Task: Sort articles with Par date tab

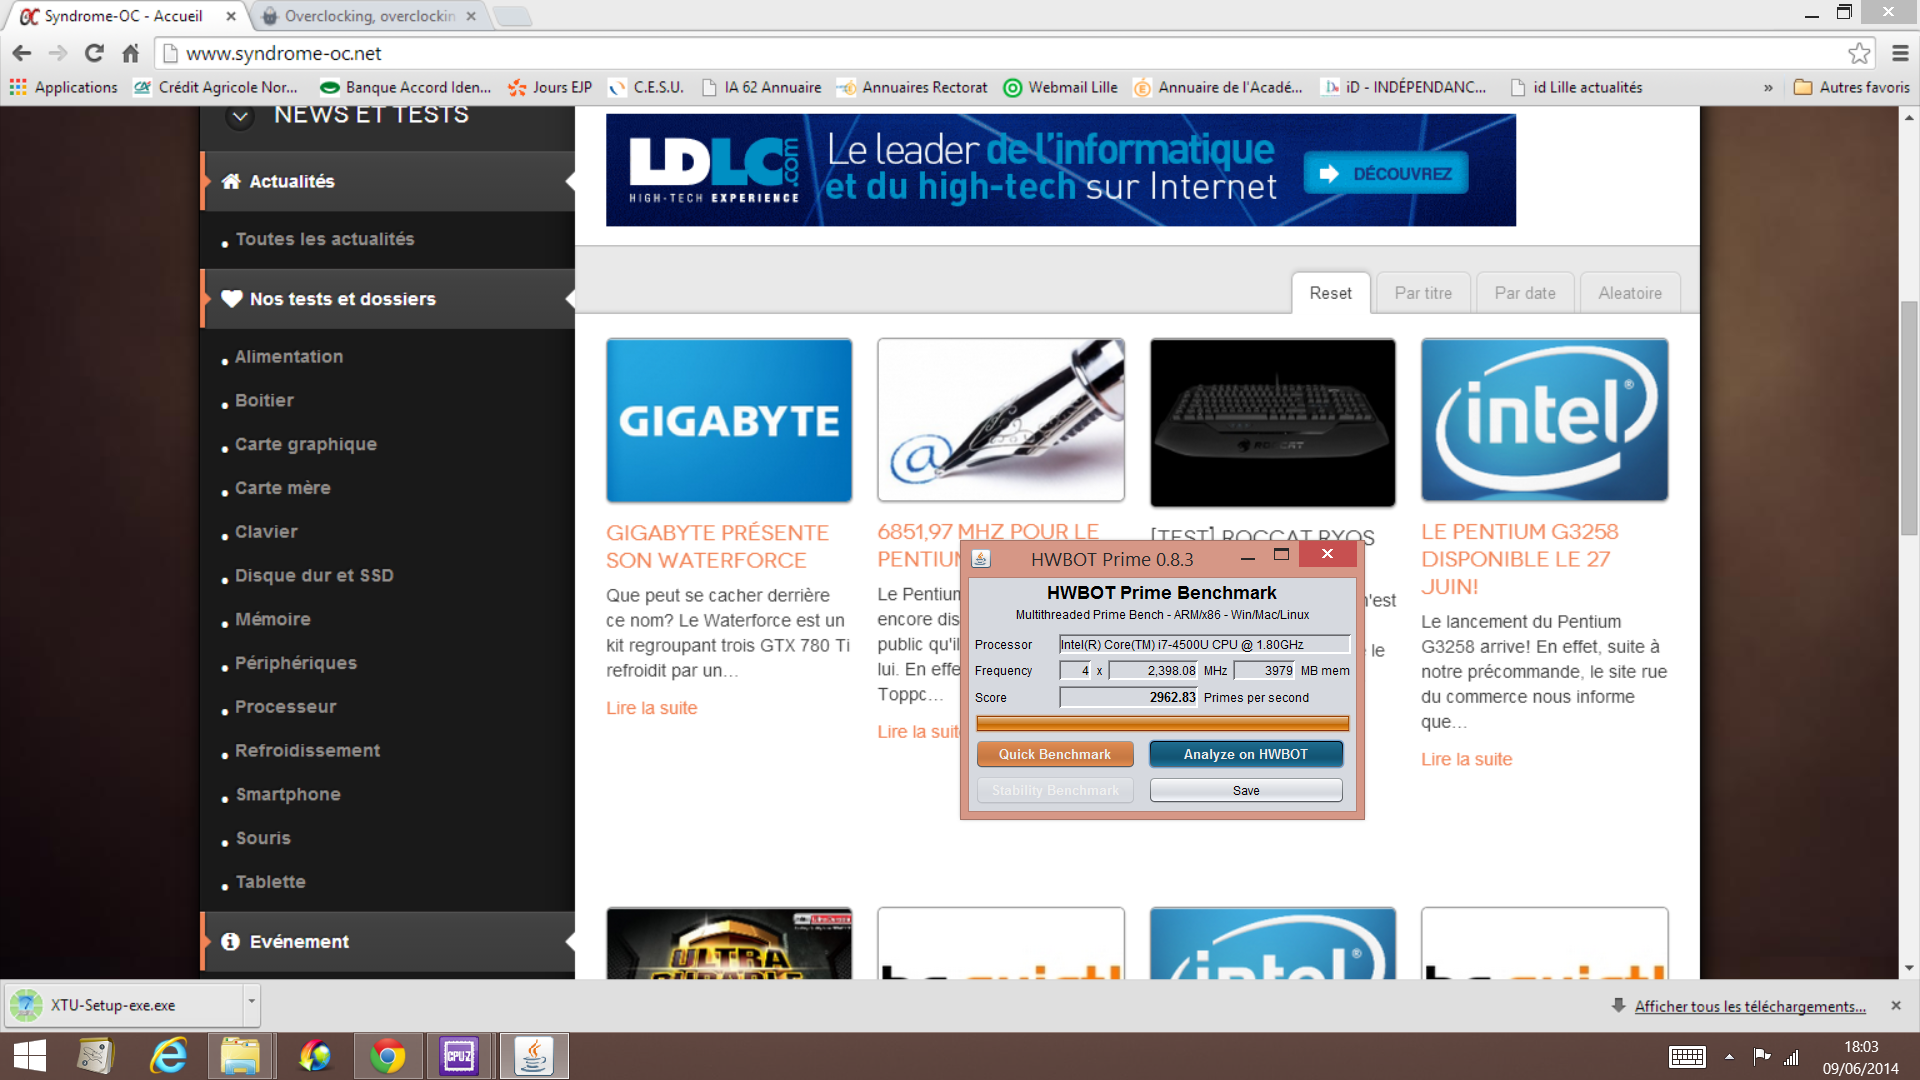Action: (x=1525, y=293)
